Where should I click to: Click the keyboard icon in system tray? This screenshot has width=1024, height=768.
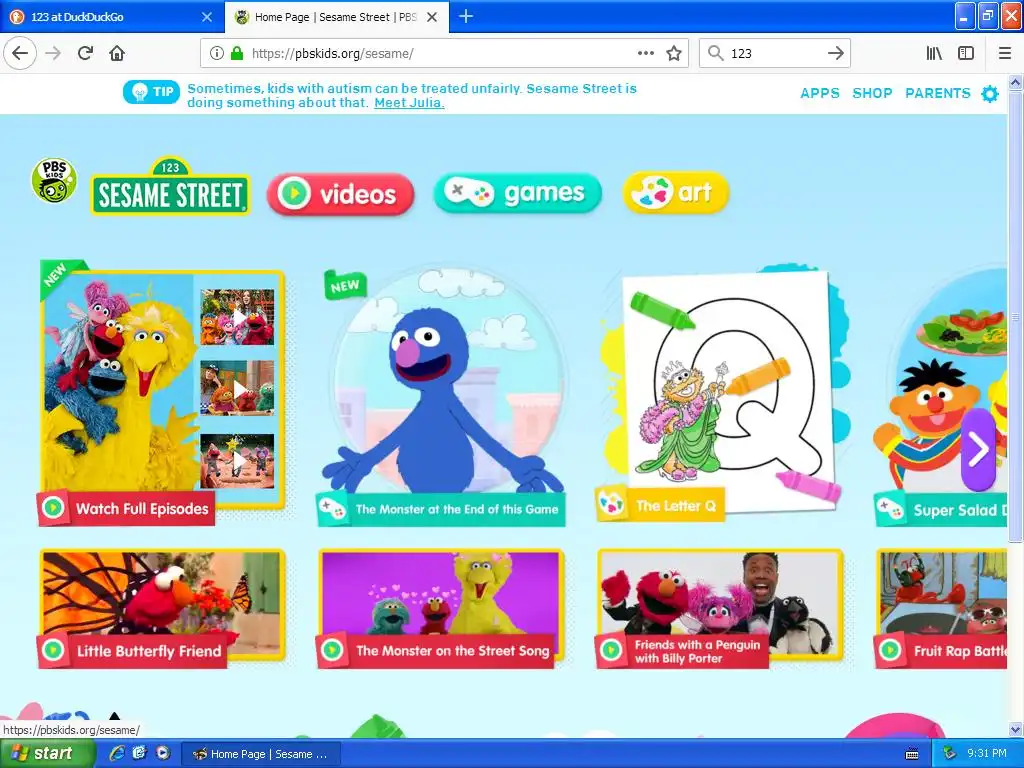click(x=912, y=754)
